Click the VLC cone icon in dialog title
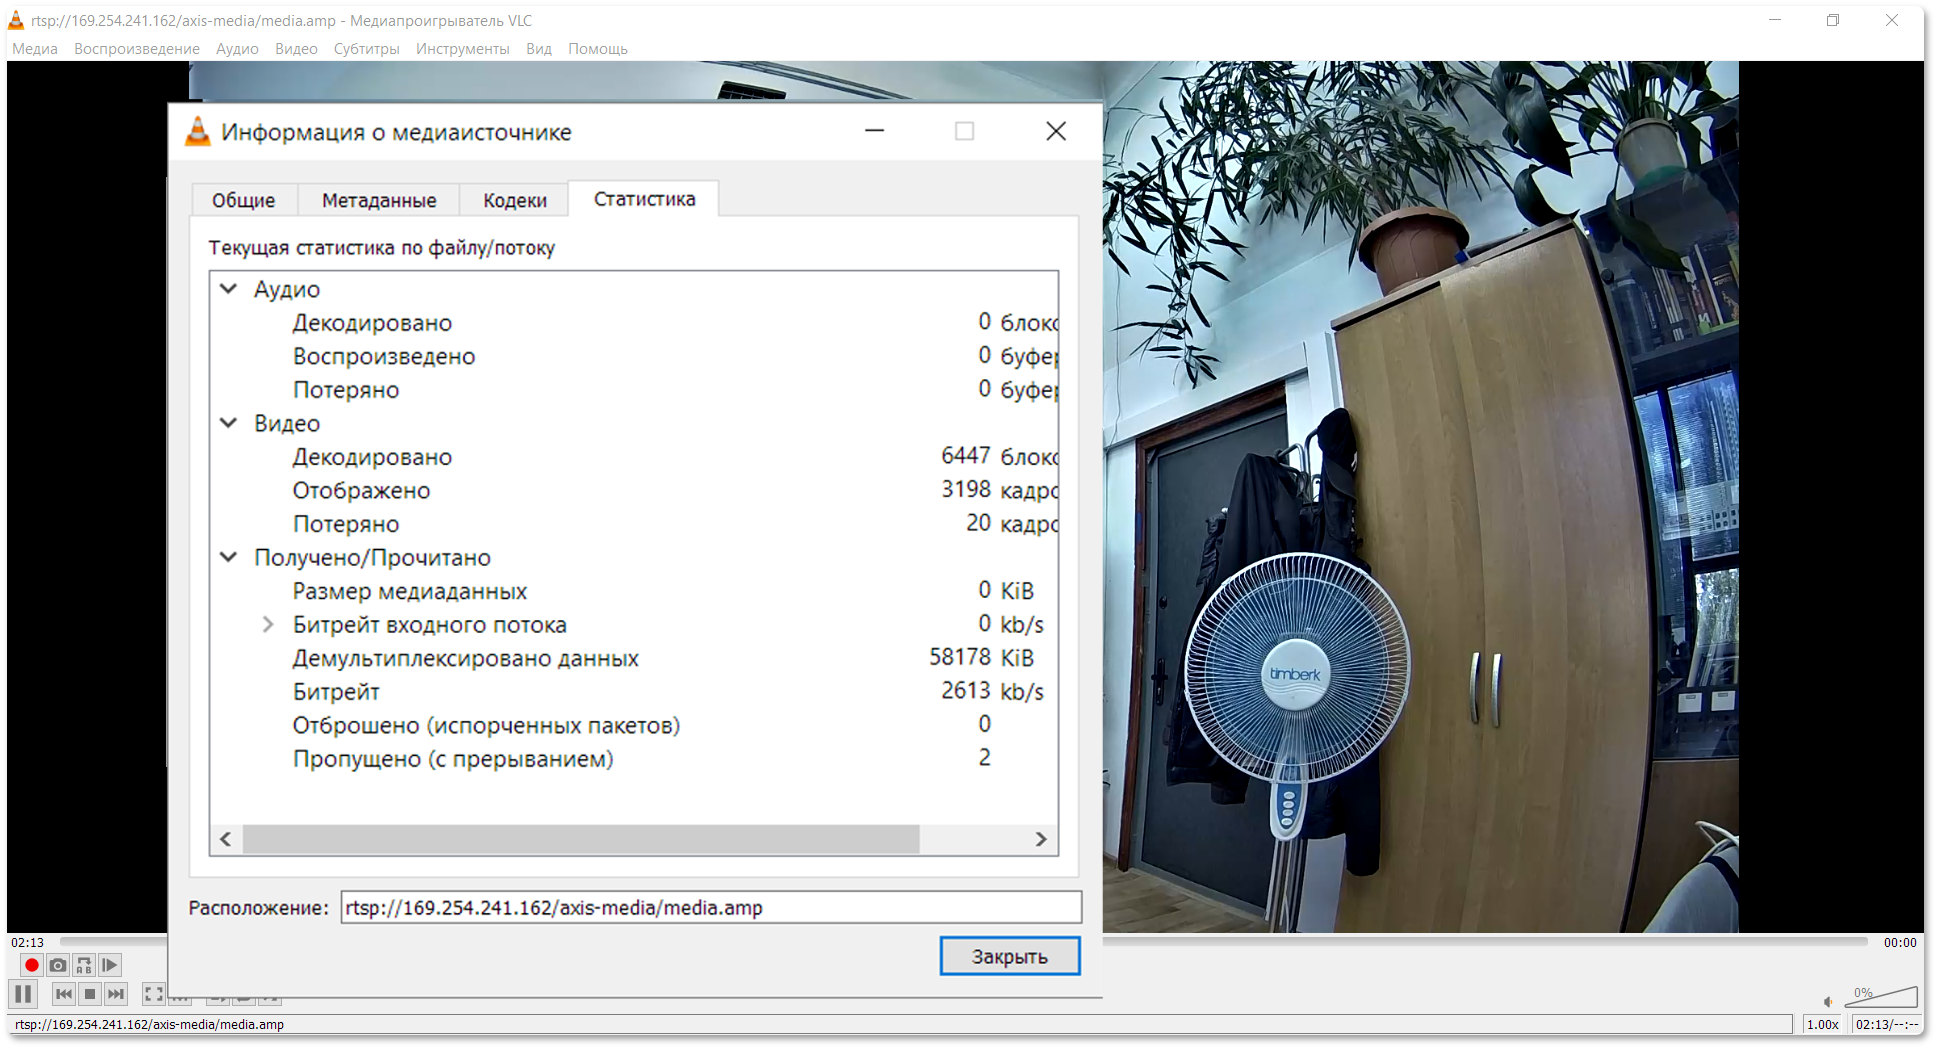Screen dimensions: 1937x1049 [198, 131]
